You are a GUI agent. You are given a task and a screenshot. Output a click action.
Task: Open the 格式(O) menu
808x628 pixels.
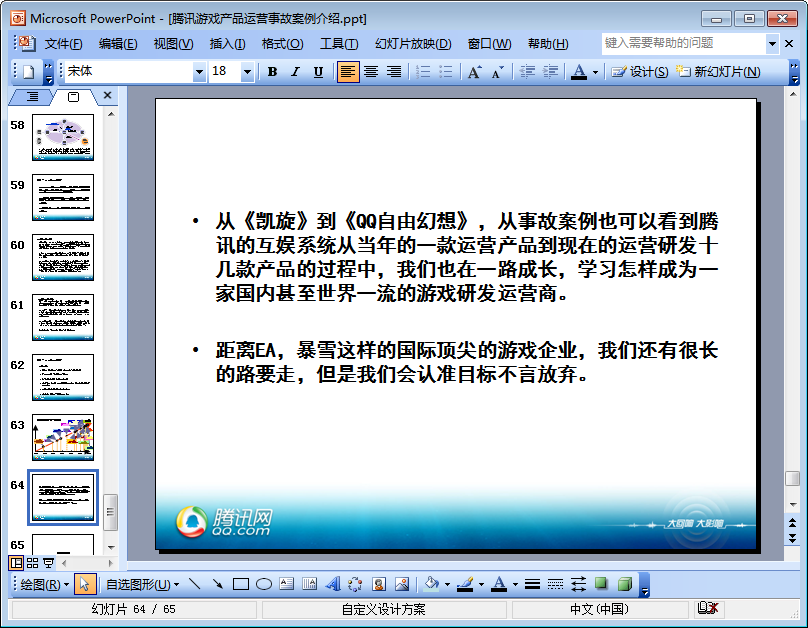[x=282, y=44]
